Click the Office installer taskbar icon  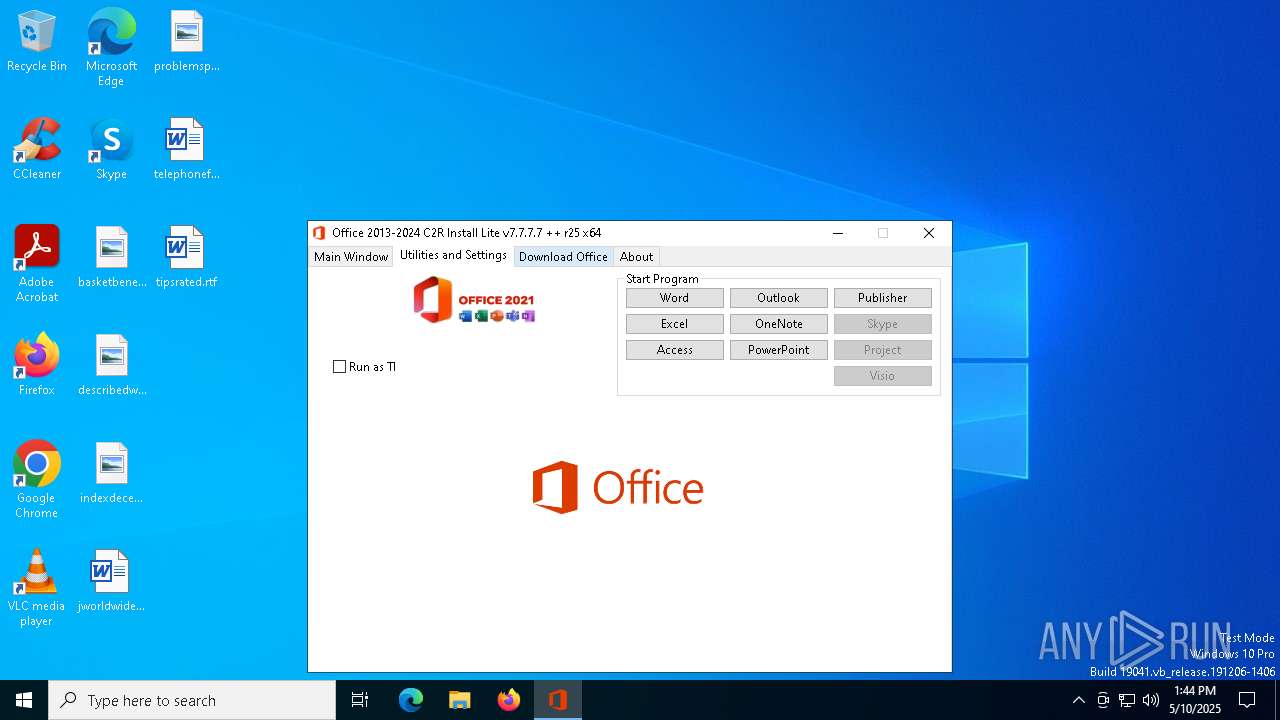point(558,700)
